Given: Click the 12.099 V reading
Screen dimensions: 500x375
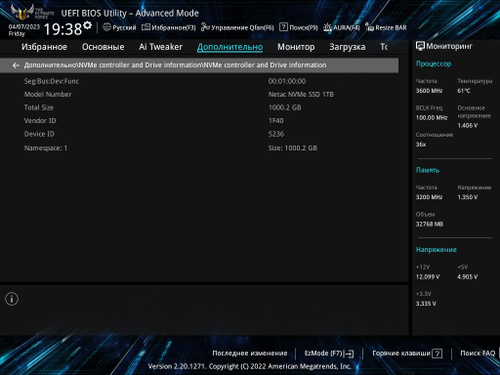Looking at the screenshot, I should coord(428,277).
